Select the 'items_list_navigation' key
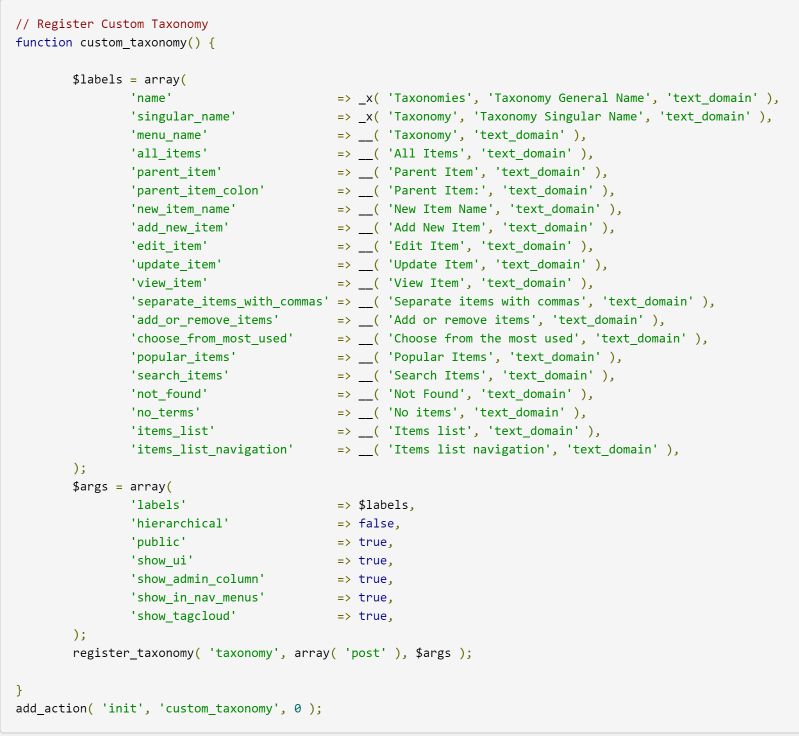Image resolution: width=799 pixels, height=736 pixels. (211, 449)
